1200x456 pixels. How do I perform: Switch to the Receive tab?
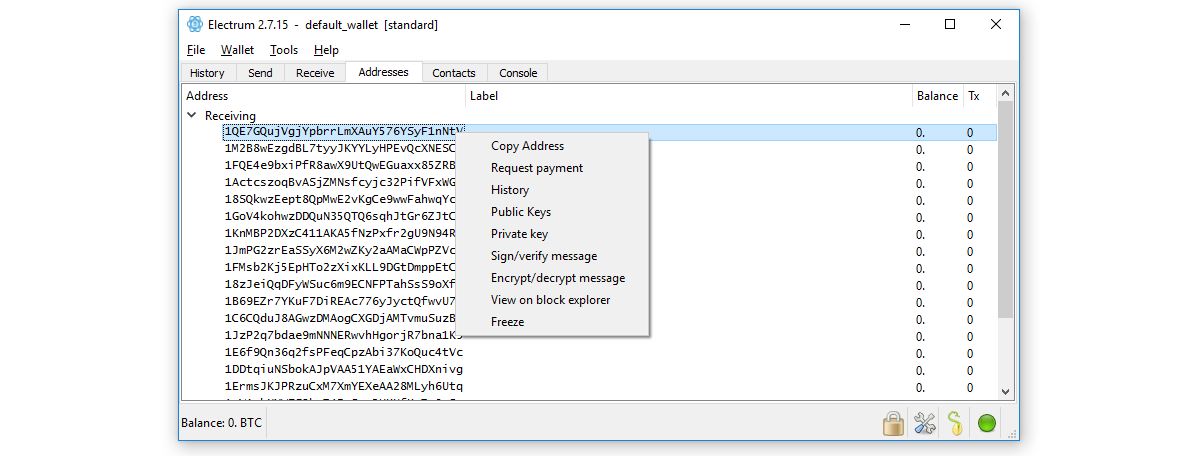[315, 73]
